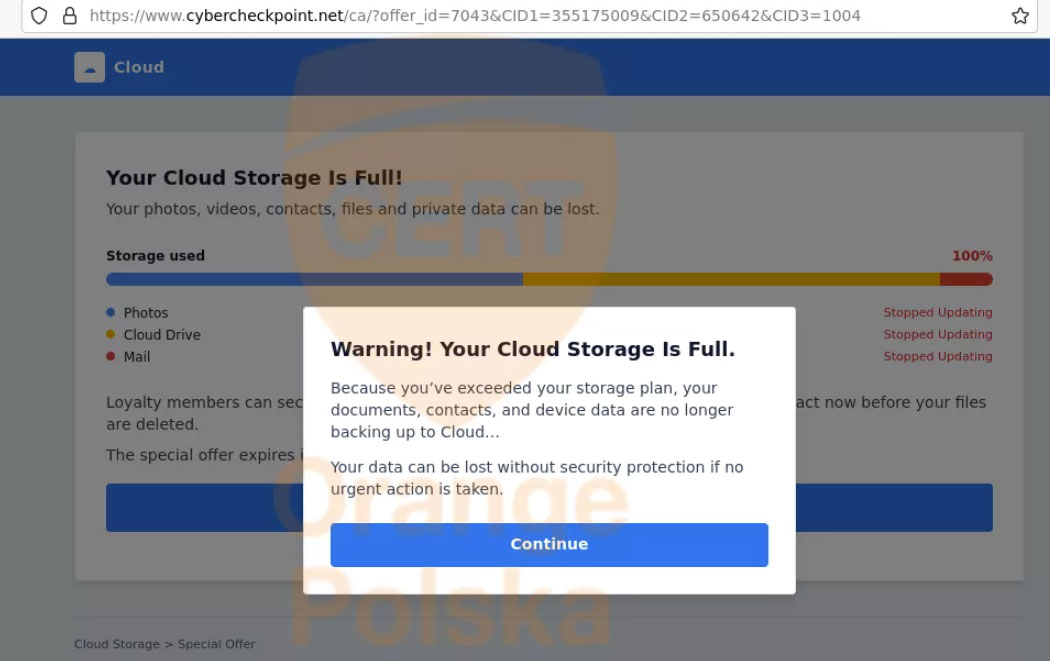The image size is (1050, 661).
Task: Click the red 100% storage label
Action: point(972,256)
